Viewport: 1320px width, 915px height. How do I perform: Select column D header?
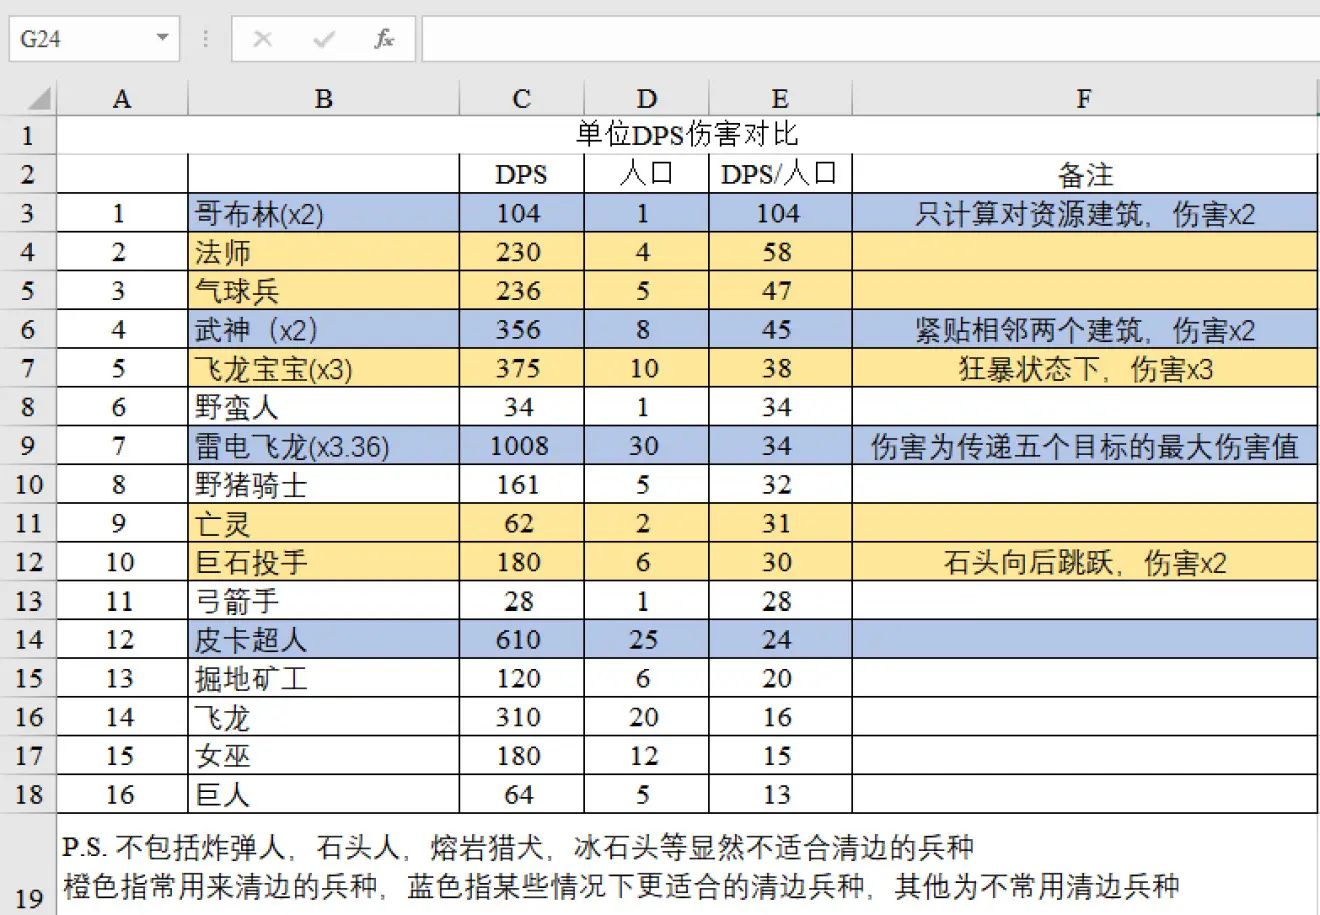pos(646,98)
